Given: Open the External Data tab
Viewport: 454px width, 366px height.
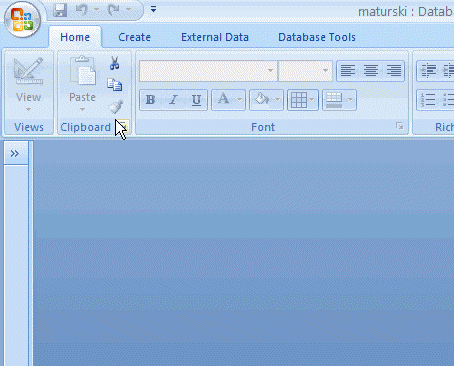Looking at the screenshot, I should pos(215,37).
